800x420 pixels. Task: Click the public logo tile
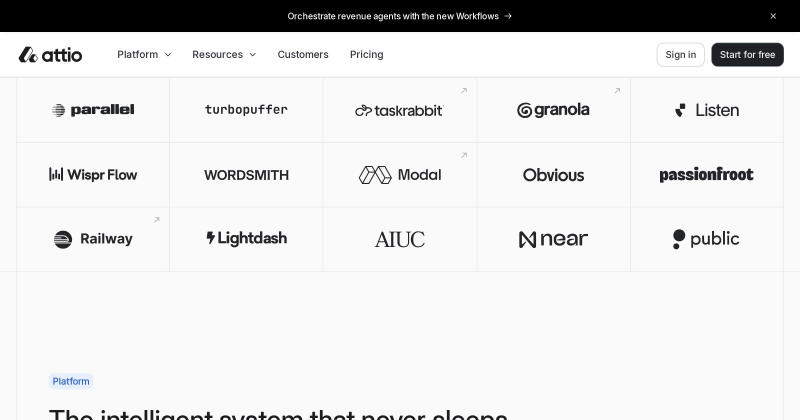tap(707, 239)
